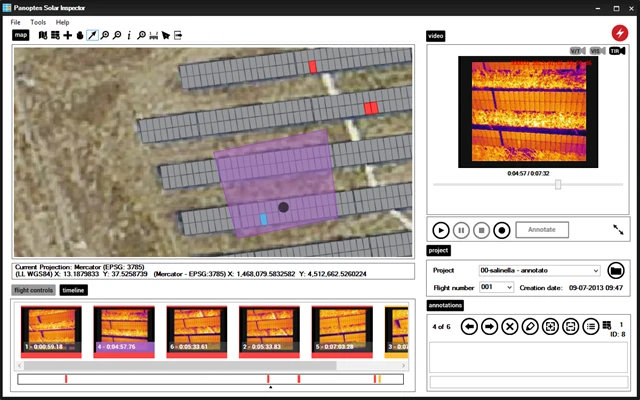Go to next annotation with right arrow
Screen dimensions: 640x400
pos(490,326)
